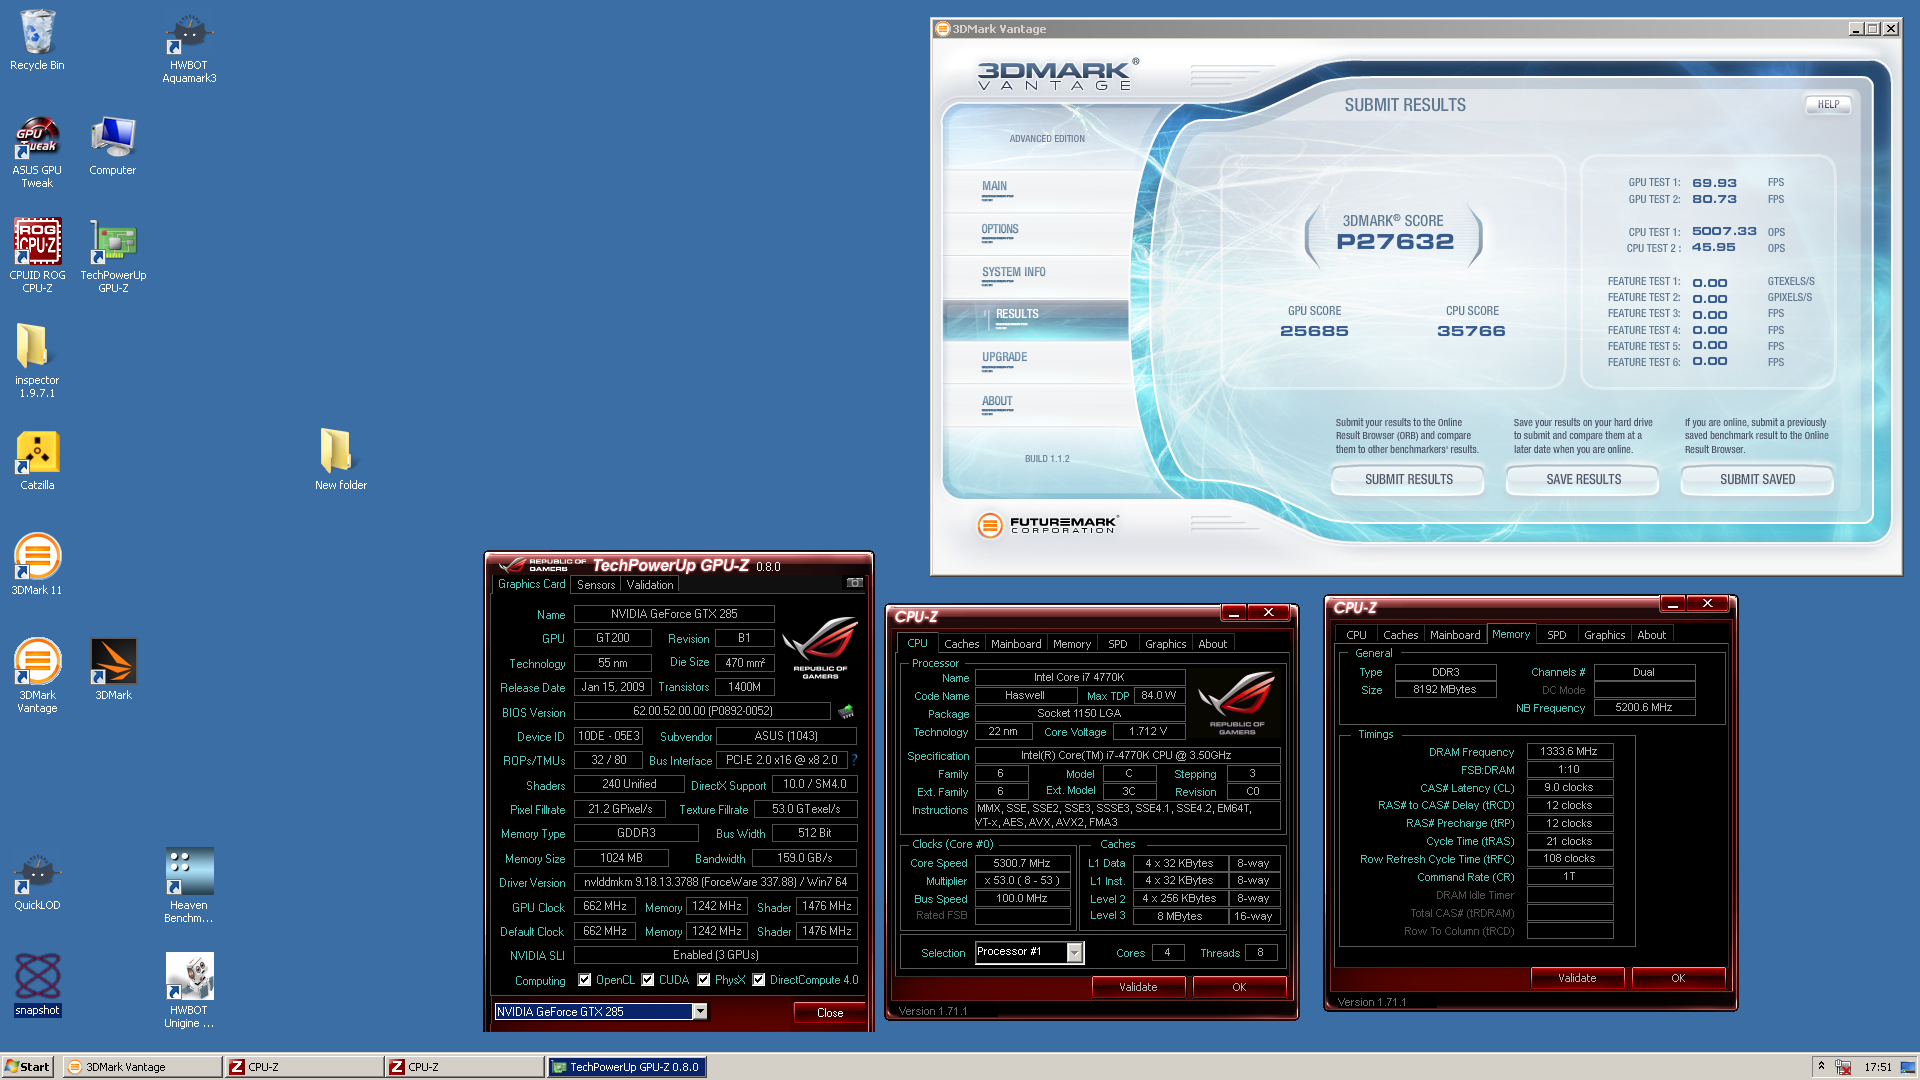Click the GPU-Z Name field value
The height and width of the screenshot is (1080, 1920).
(x=674, y=614)
